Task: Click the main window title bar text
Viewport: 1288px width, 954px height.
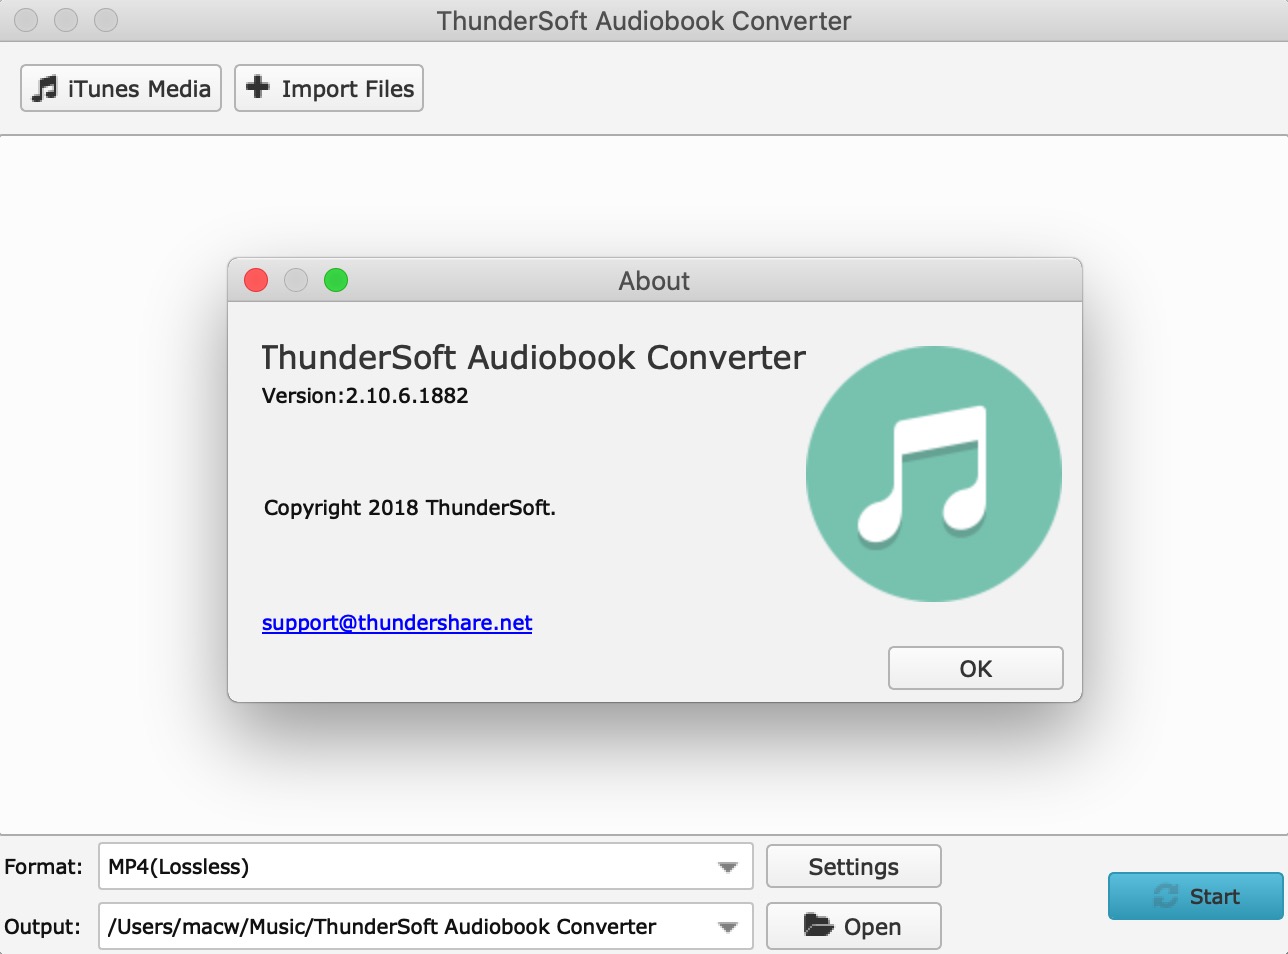Action: [x=644, y=21]
